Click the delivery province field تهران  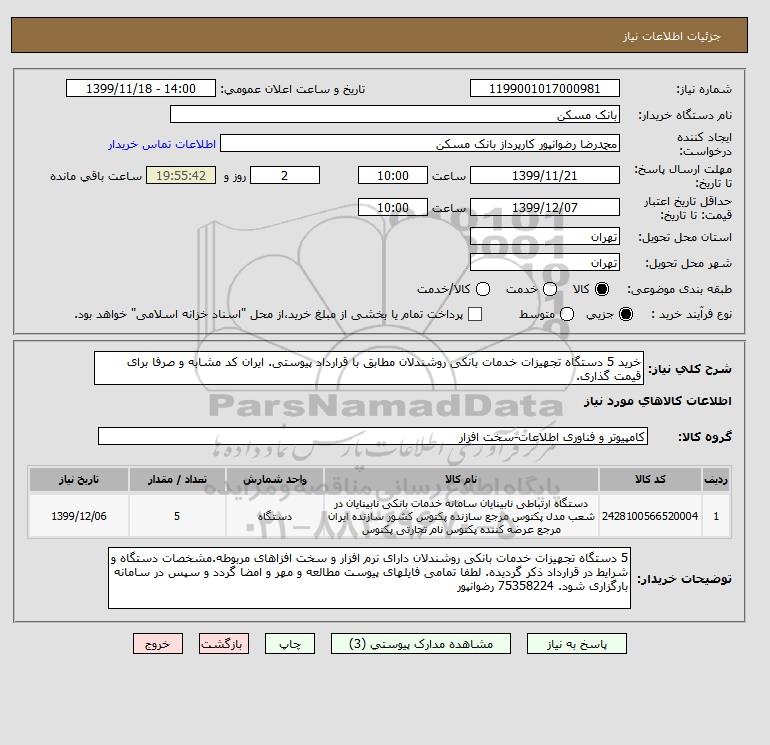545,237
